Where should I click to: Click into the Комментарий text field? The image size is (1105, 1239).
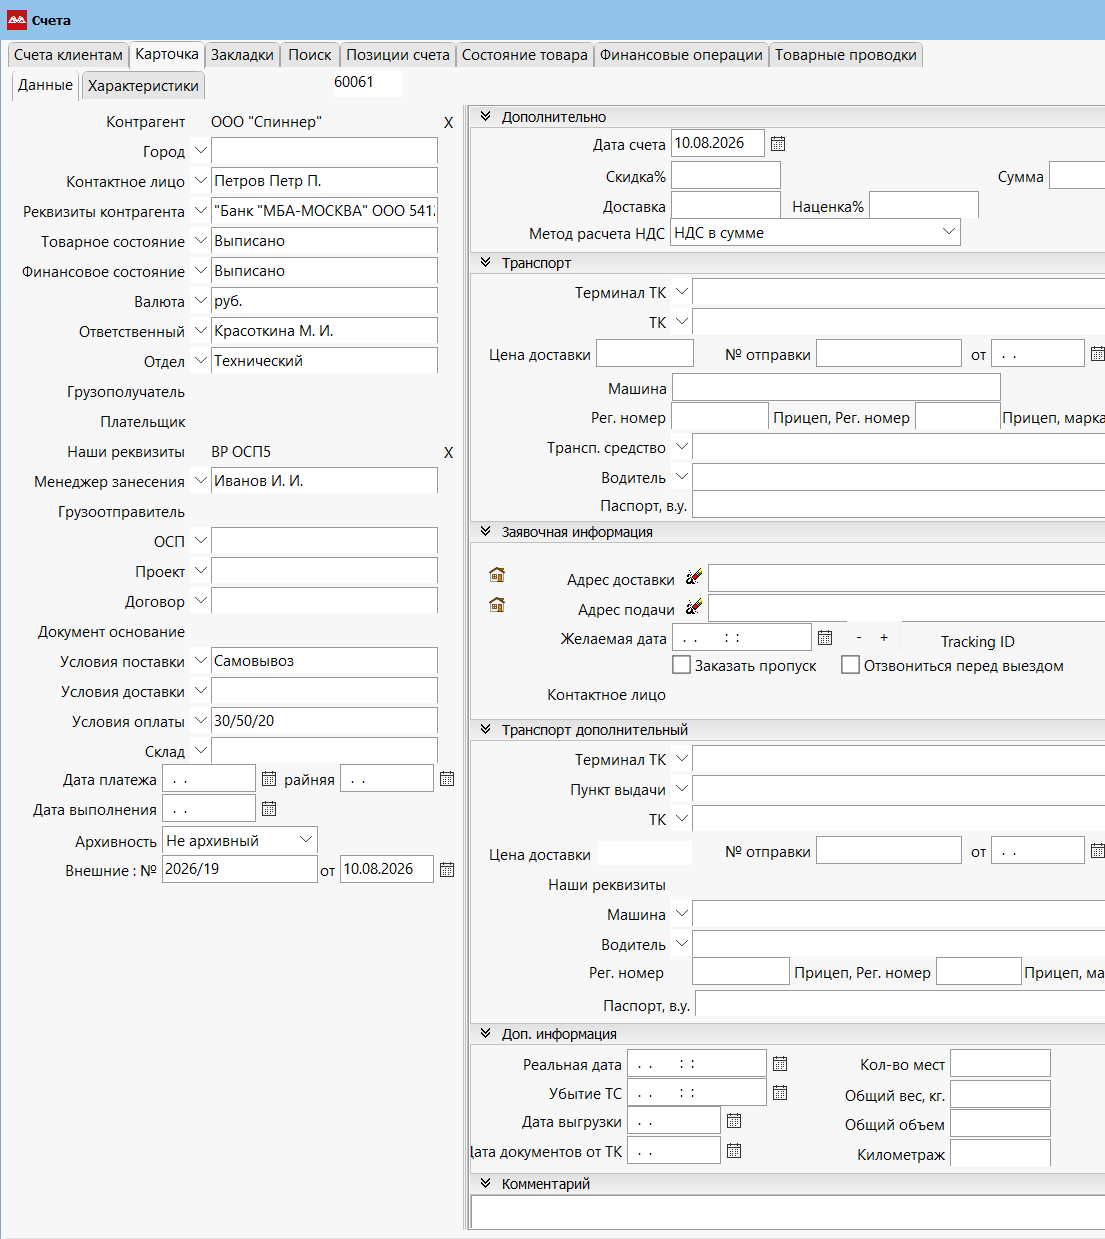[788, 1212]
